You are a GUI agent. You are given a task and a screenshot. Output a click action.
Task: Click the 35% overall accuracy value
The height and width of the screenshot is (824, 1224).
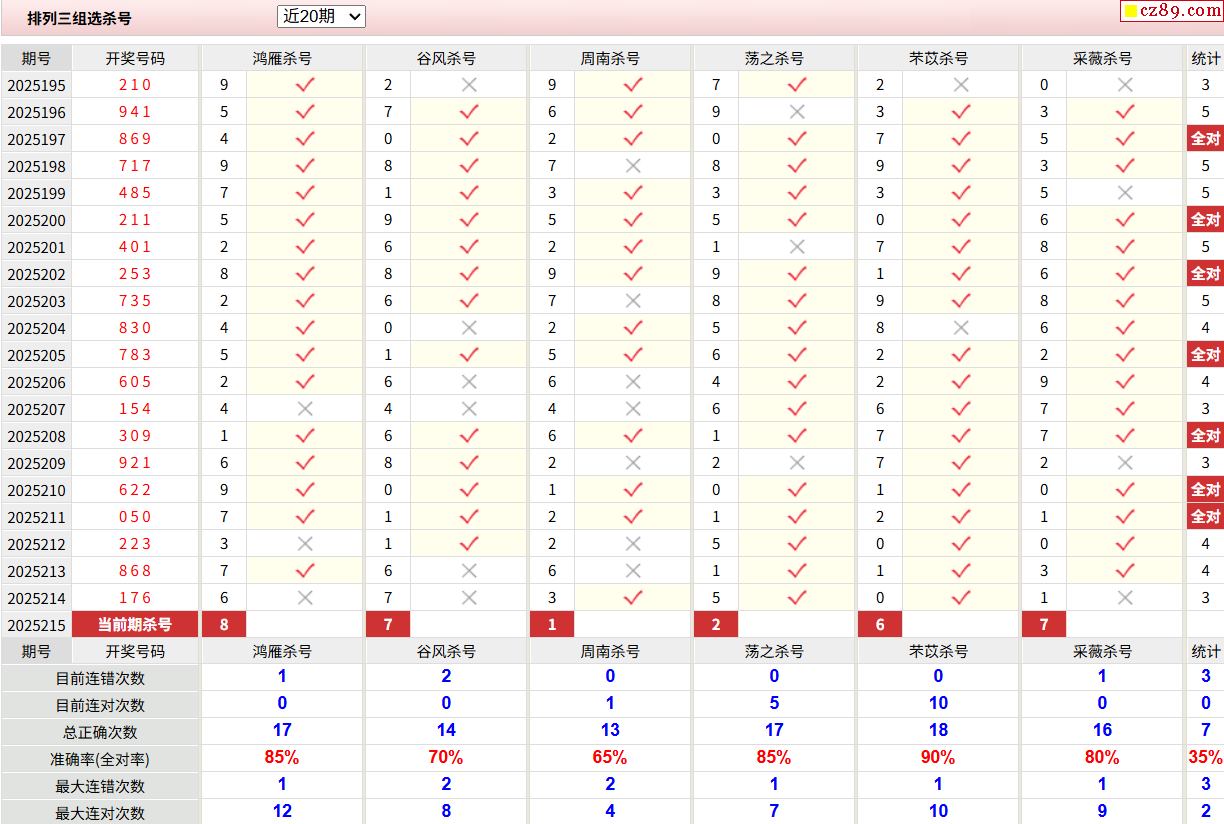1205,757
